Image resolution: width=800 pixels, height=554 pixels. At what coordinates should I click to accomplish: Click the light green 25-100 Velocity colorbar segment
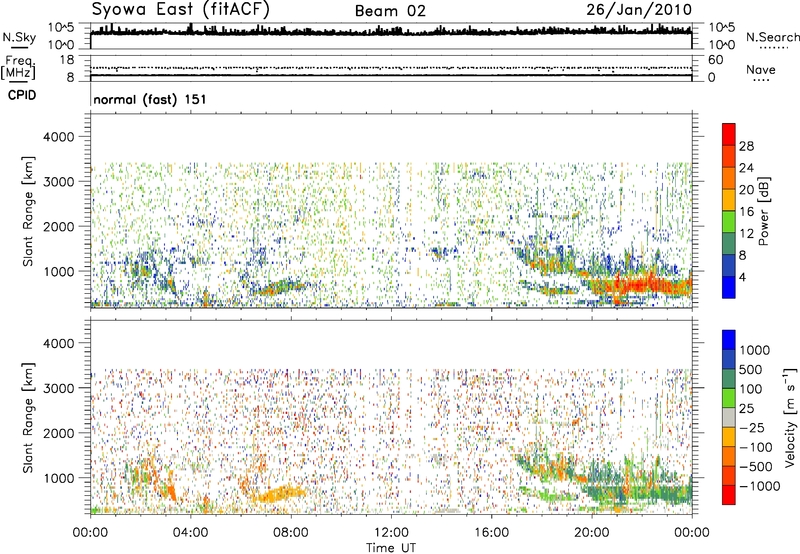coord(729,398)
